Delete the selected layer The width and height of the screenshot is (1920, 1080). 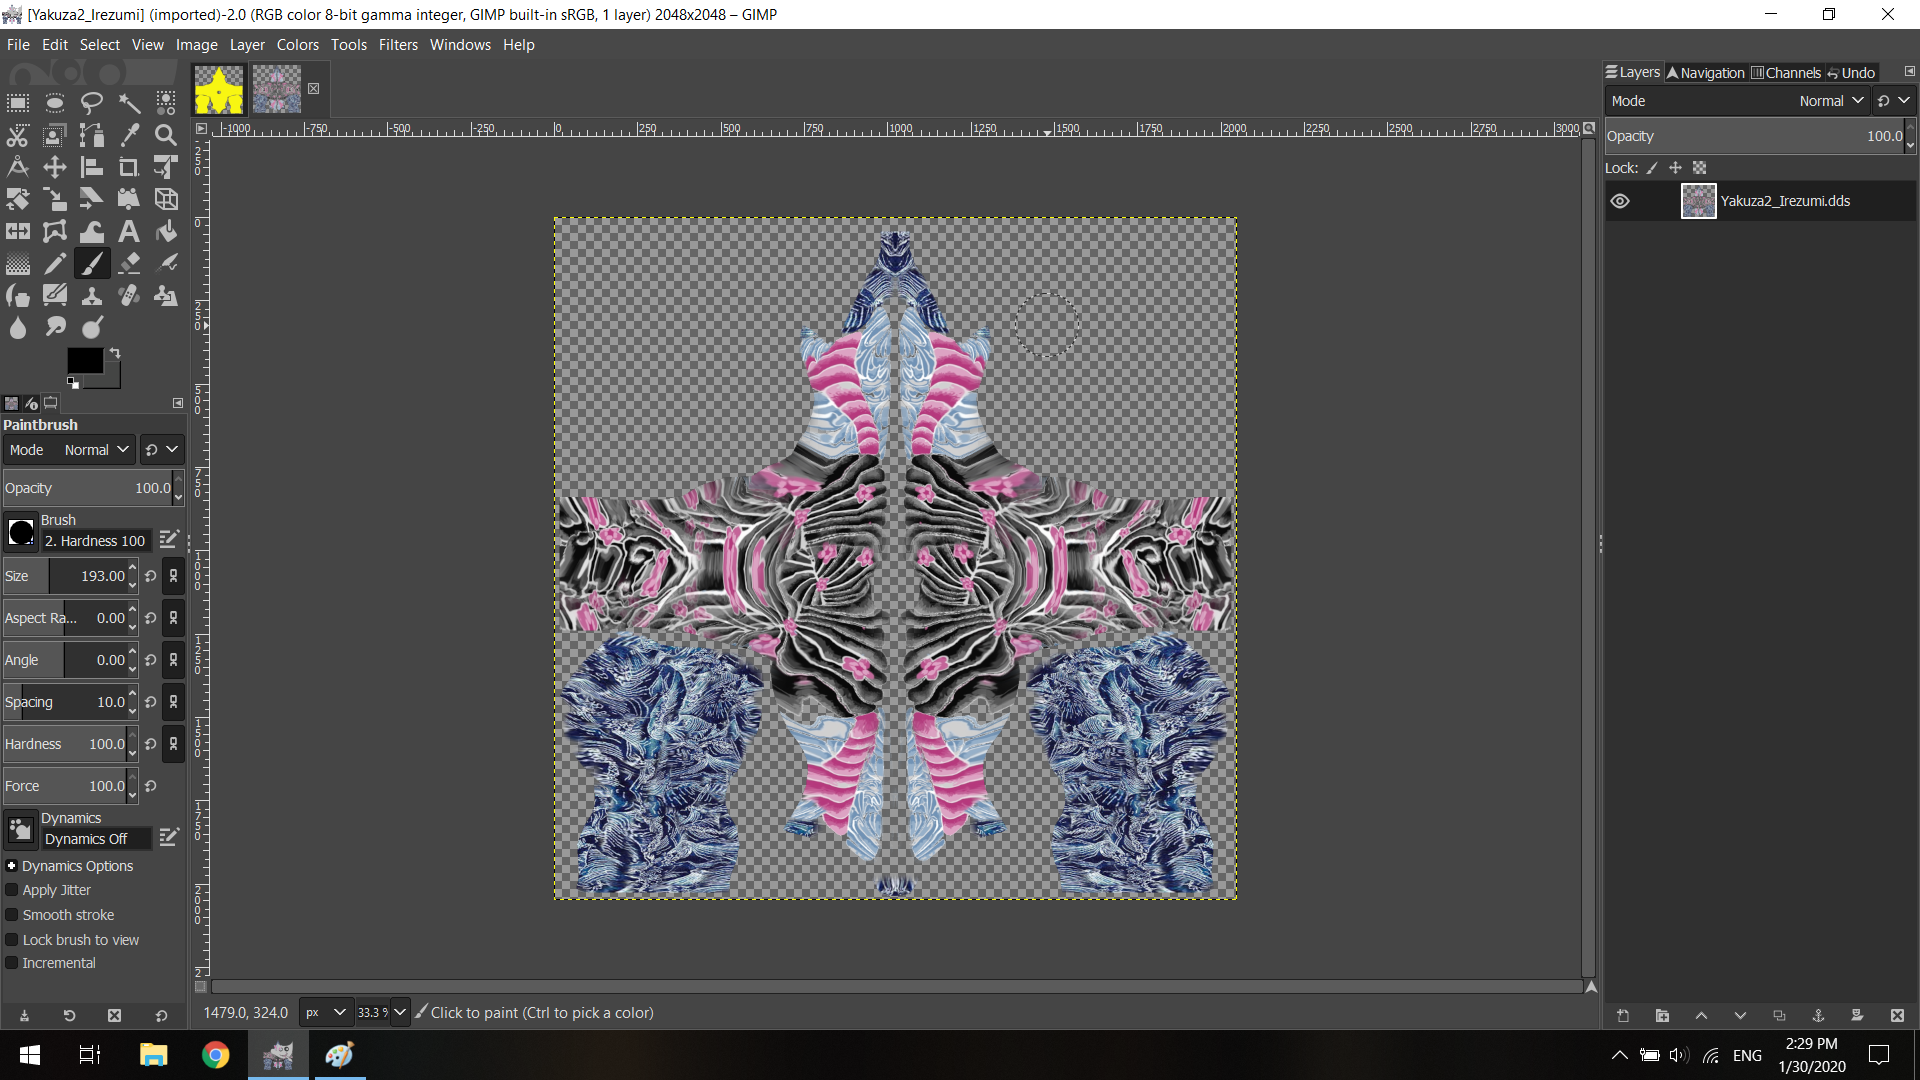pyautogui.click(x=1897, y=1016)
